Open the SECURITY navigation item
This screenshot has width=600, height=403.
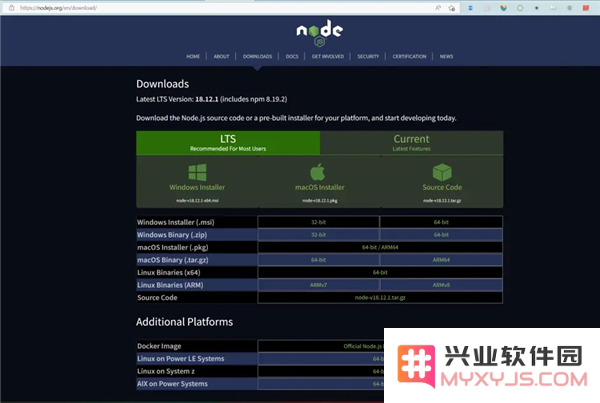368,56
